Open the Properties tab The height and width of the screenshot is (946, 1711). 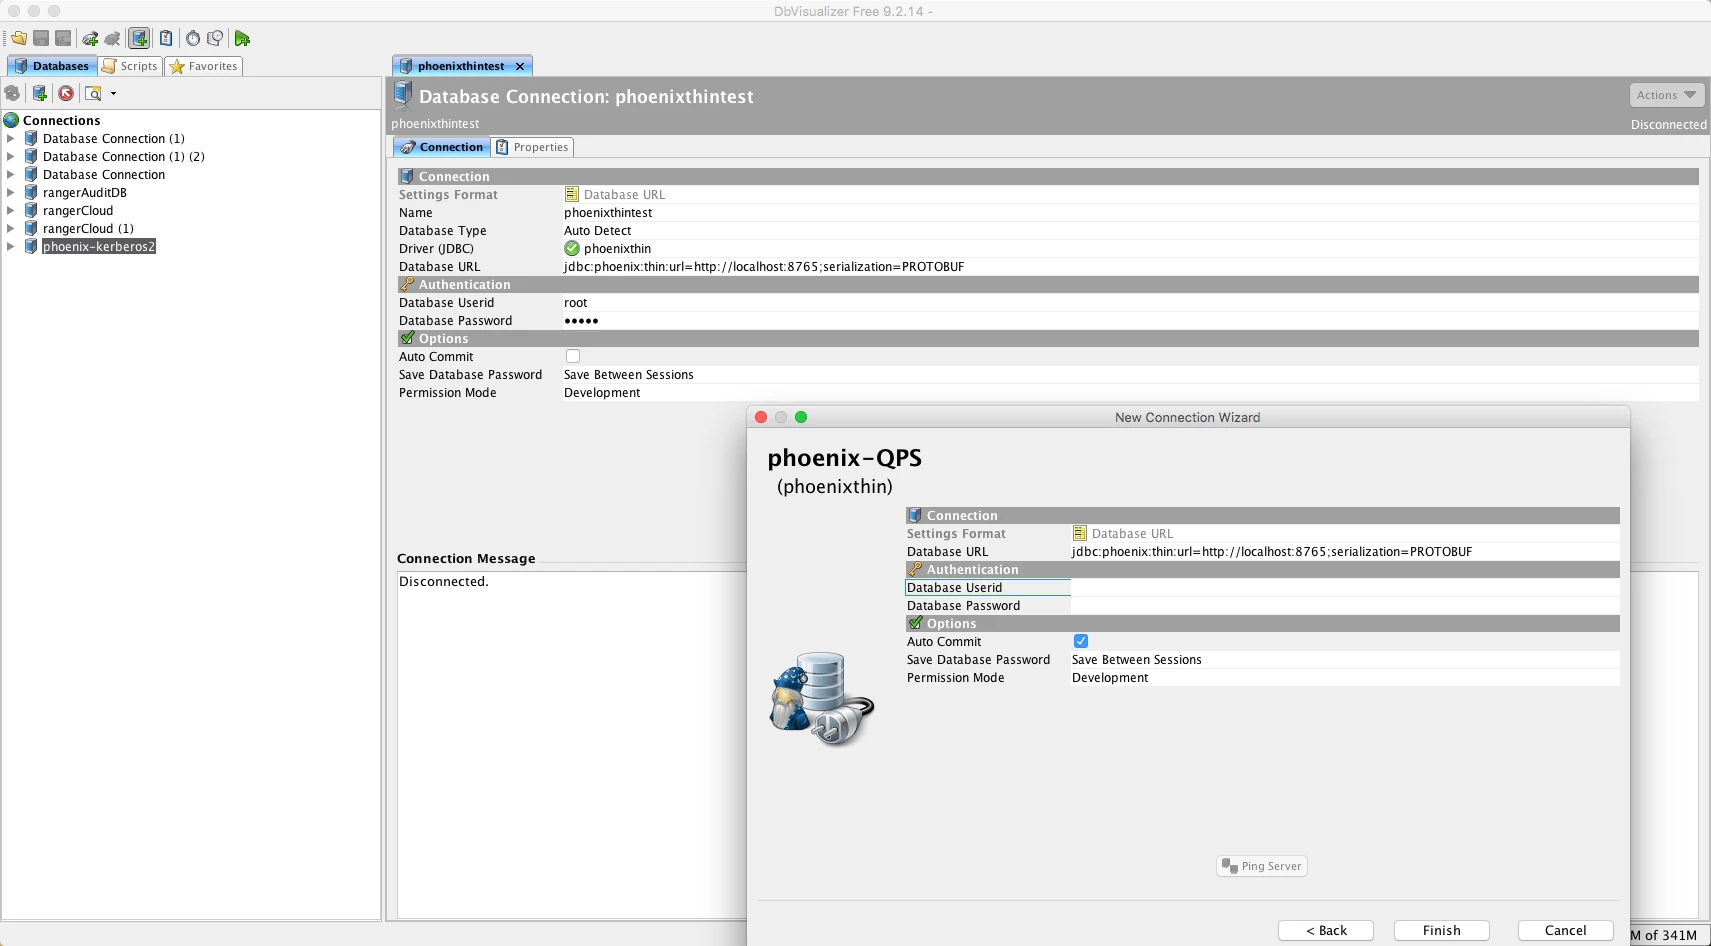pos(532,147)
